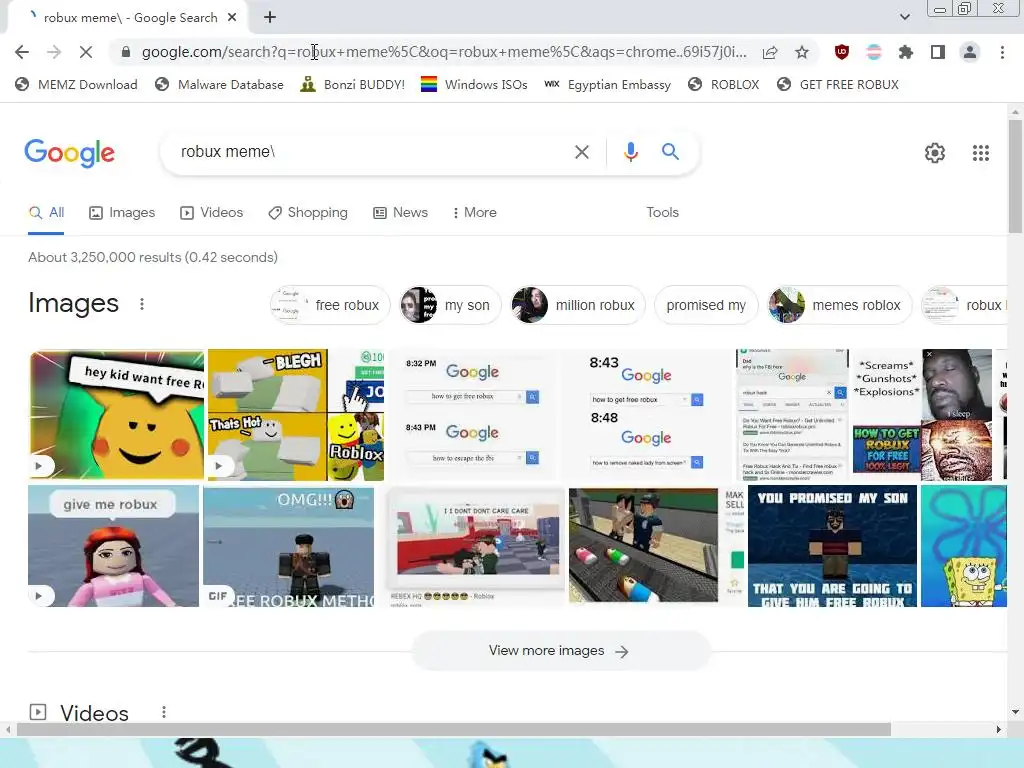Open the ROBLOX bookmark

pos(724,85)
